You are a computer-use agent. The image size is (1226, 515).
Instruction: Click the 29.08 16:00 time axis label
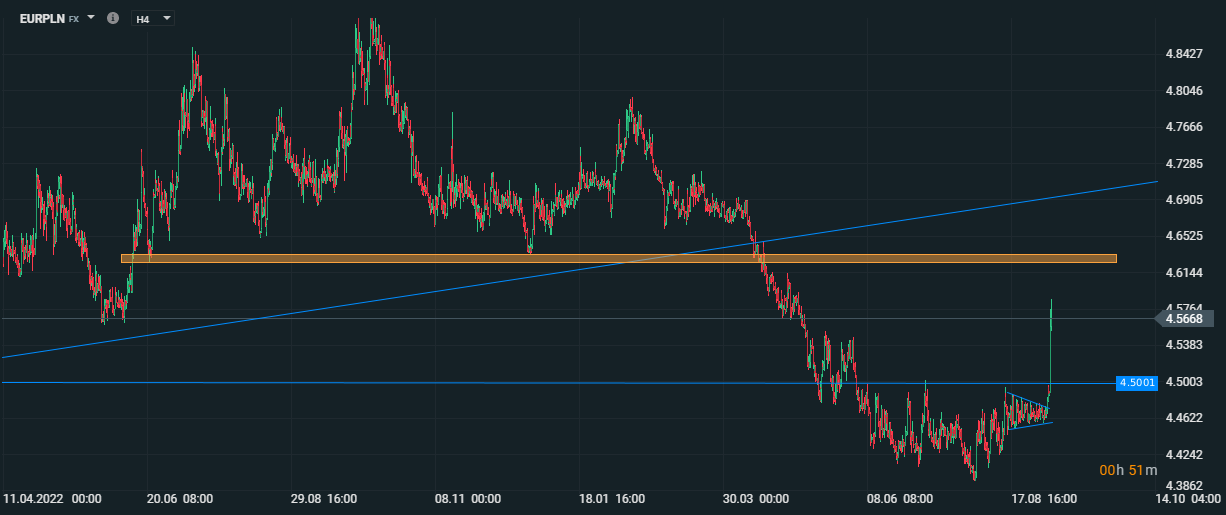325,498
